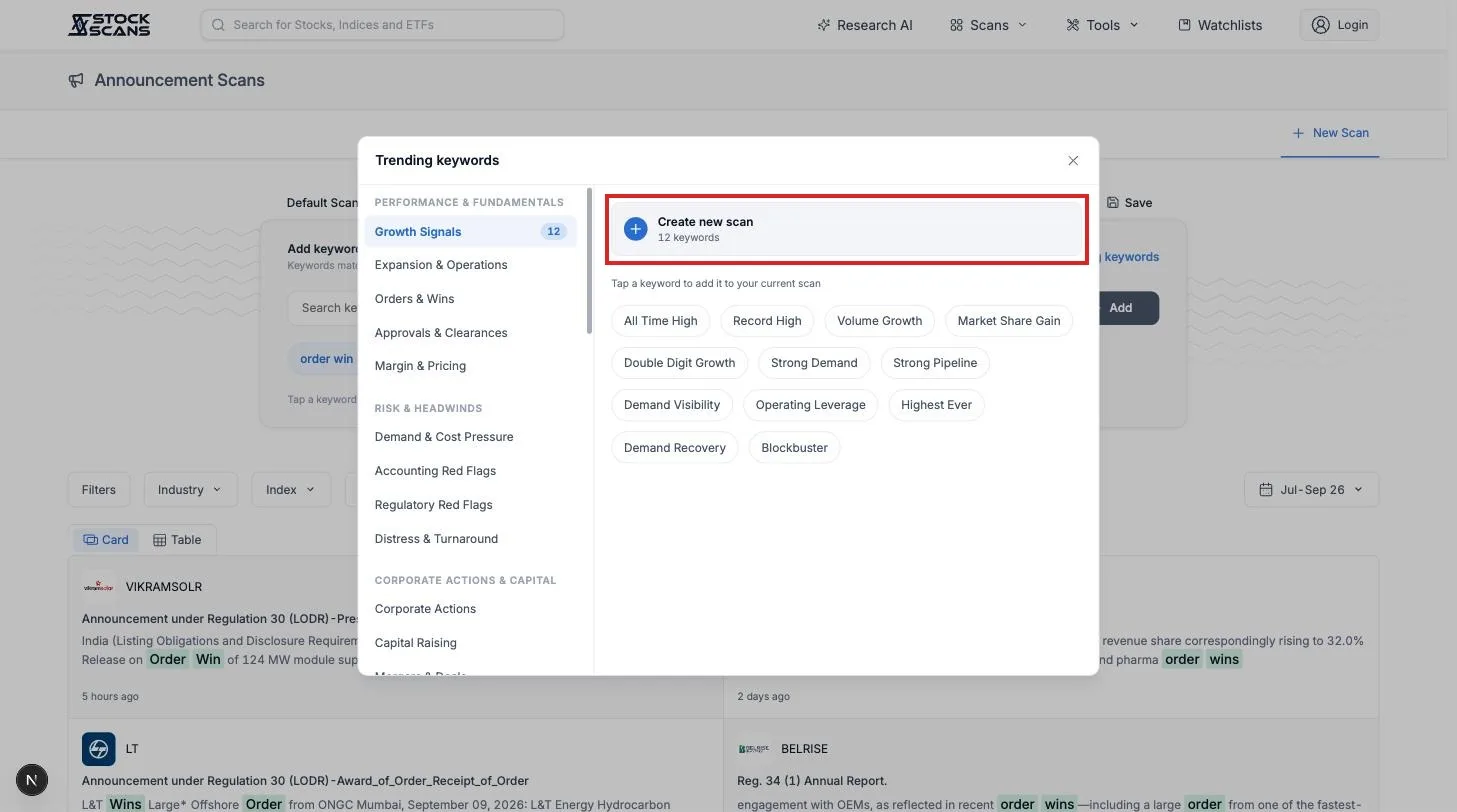Open the LT Award of Order announcement
The width and height of the screenshot is (1457, 812).
(x=305, y=781)
